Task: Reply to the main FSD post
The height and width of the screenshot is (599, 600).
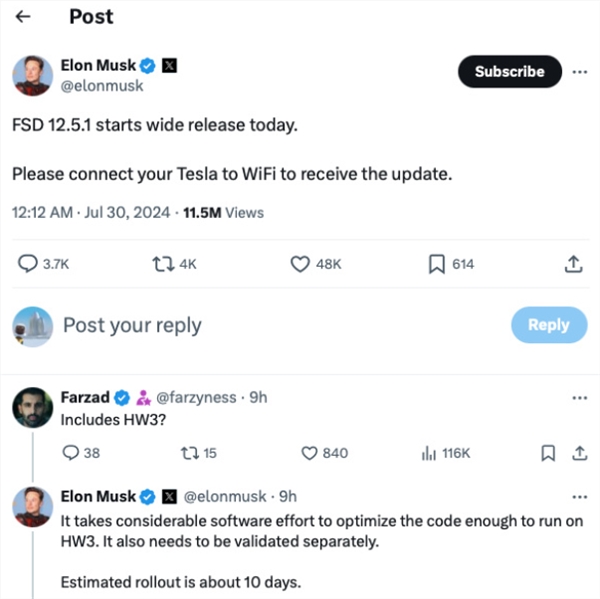Action: click(x=30, y=264)
